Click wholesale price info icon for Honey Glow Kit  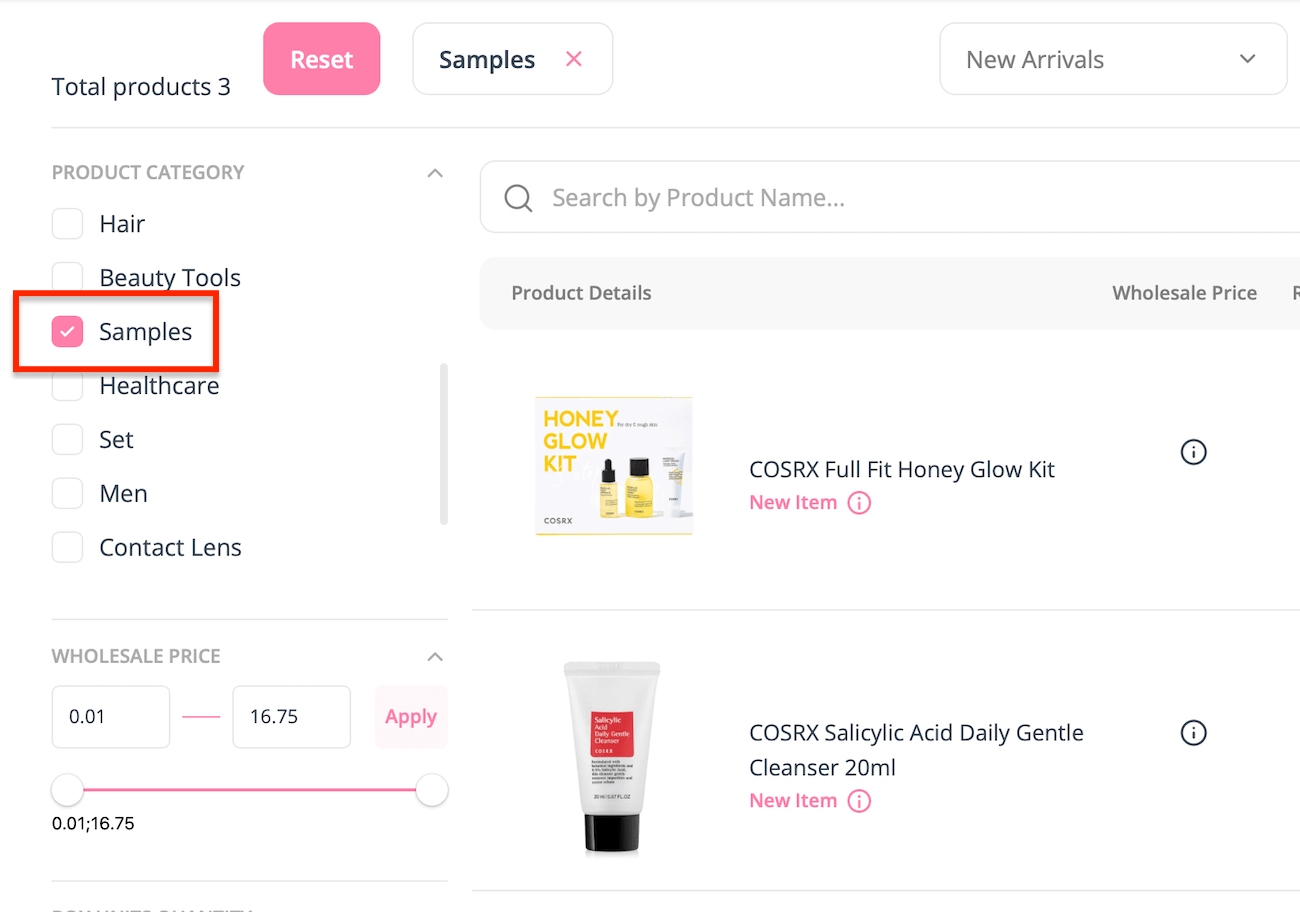coord(1193,452)
